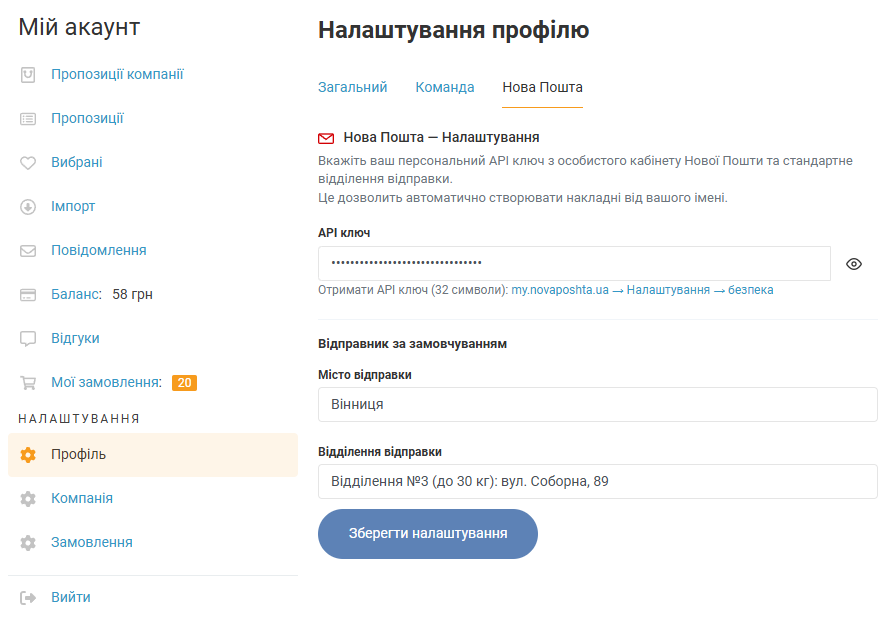Screen dimensions: 894x618
Task: Click the shopping bag icon for company offers
Action: pos(28,75)
